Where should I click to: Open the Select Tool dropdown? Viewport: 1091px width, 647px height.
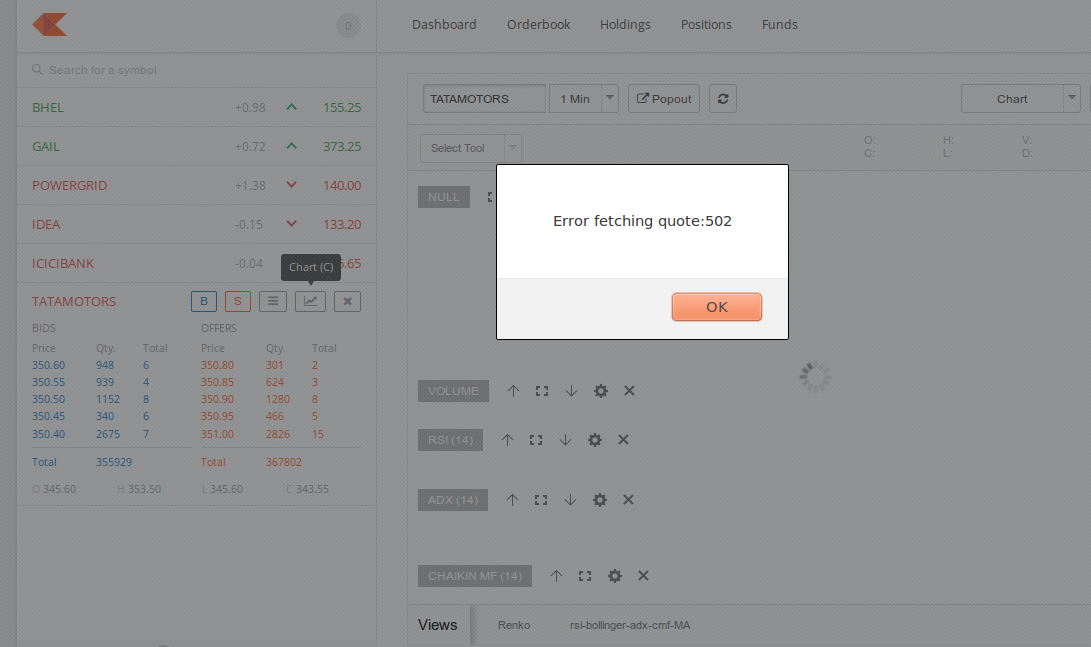[470, 148]
